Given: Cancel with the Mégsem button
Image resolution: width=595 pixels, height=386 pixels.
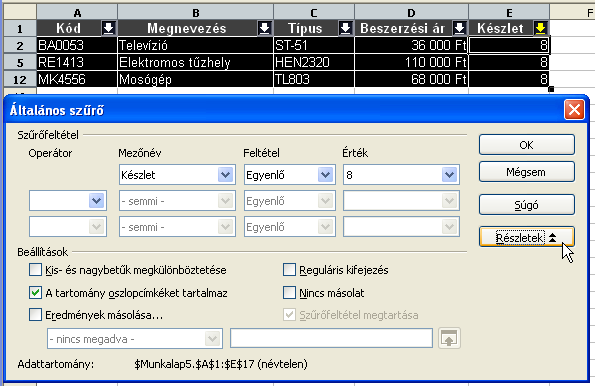Looking at the screenshot, I should pyautogui.click(x=527, y=172).
